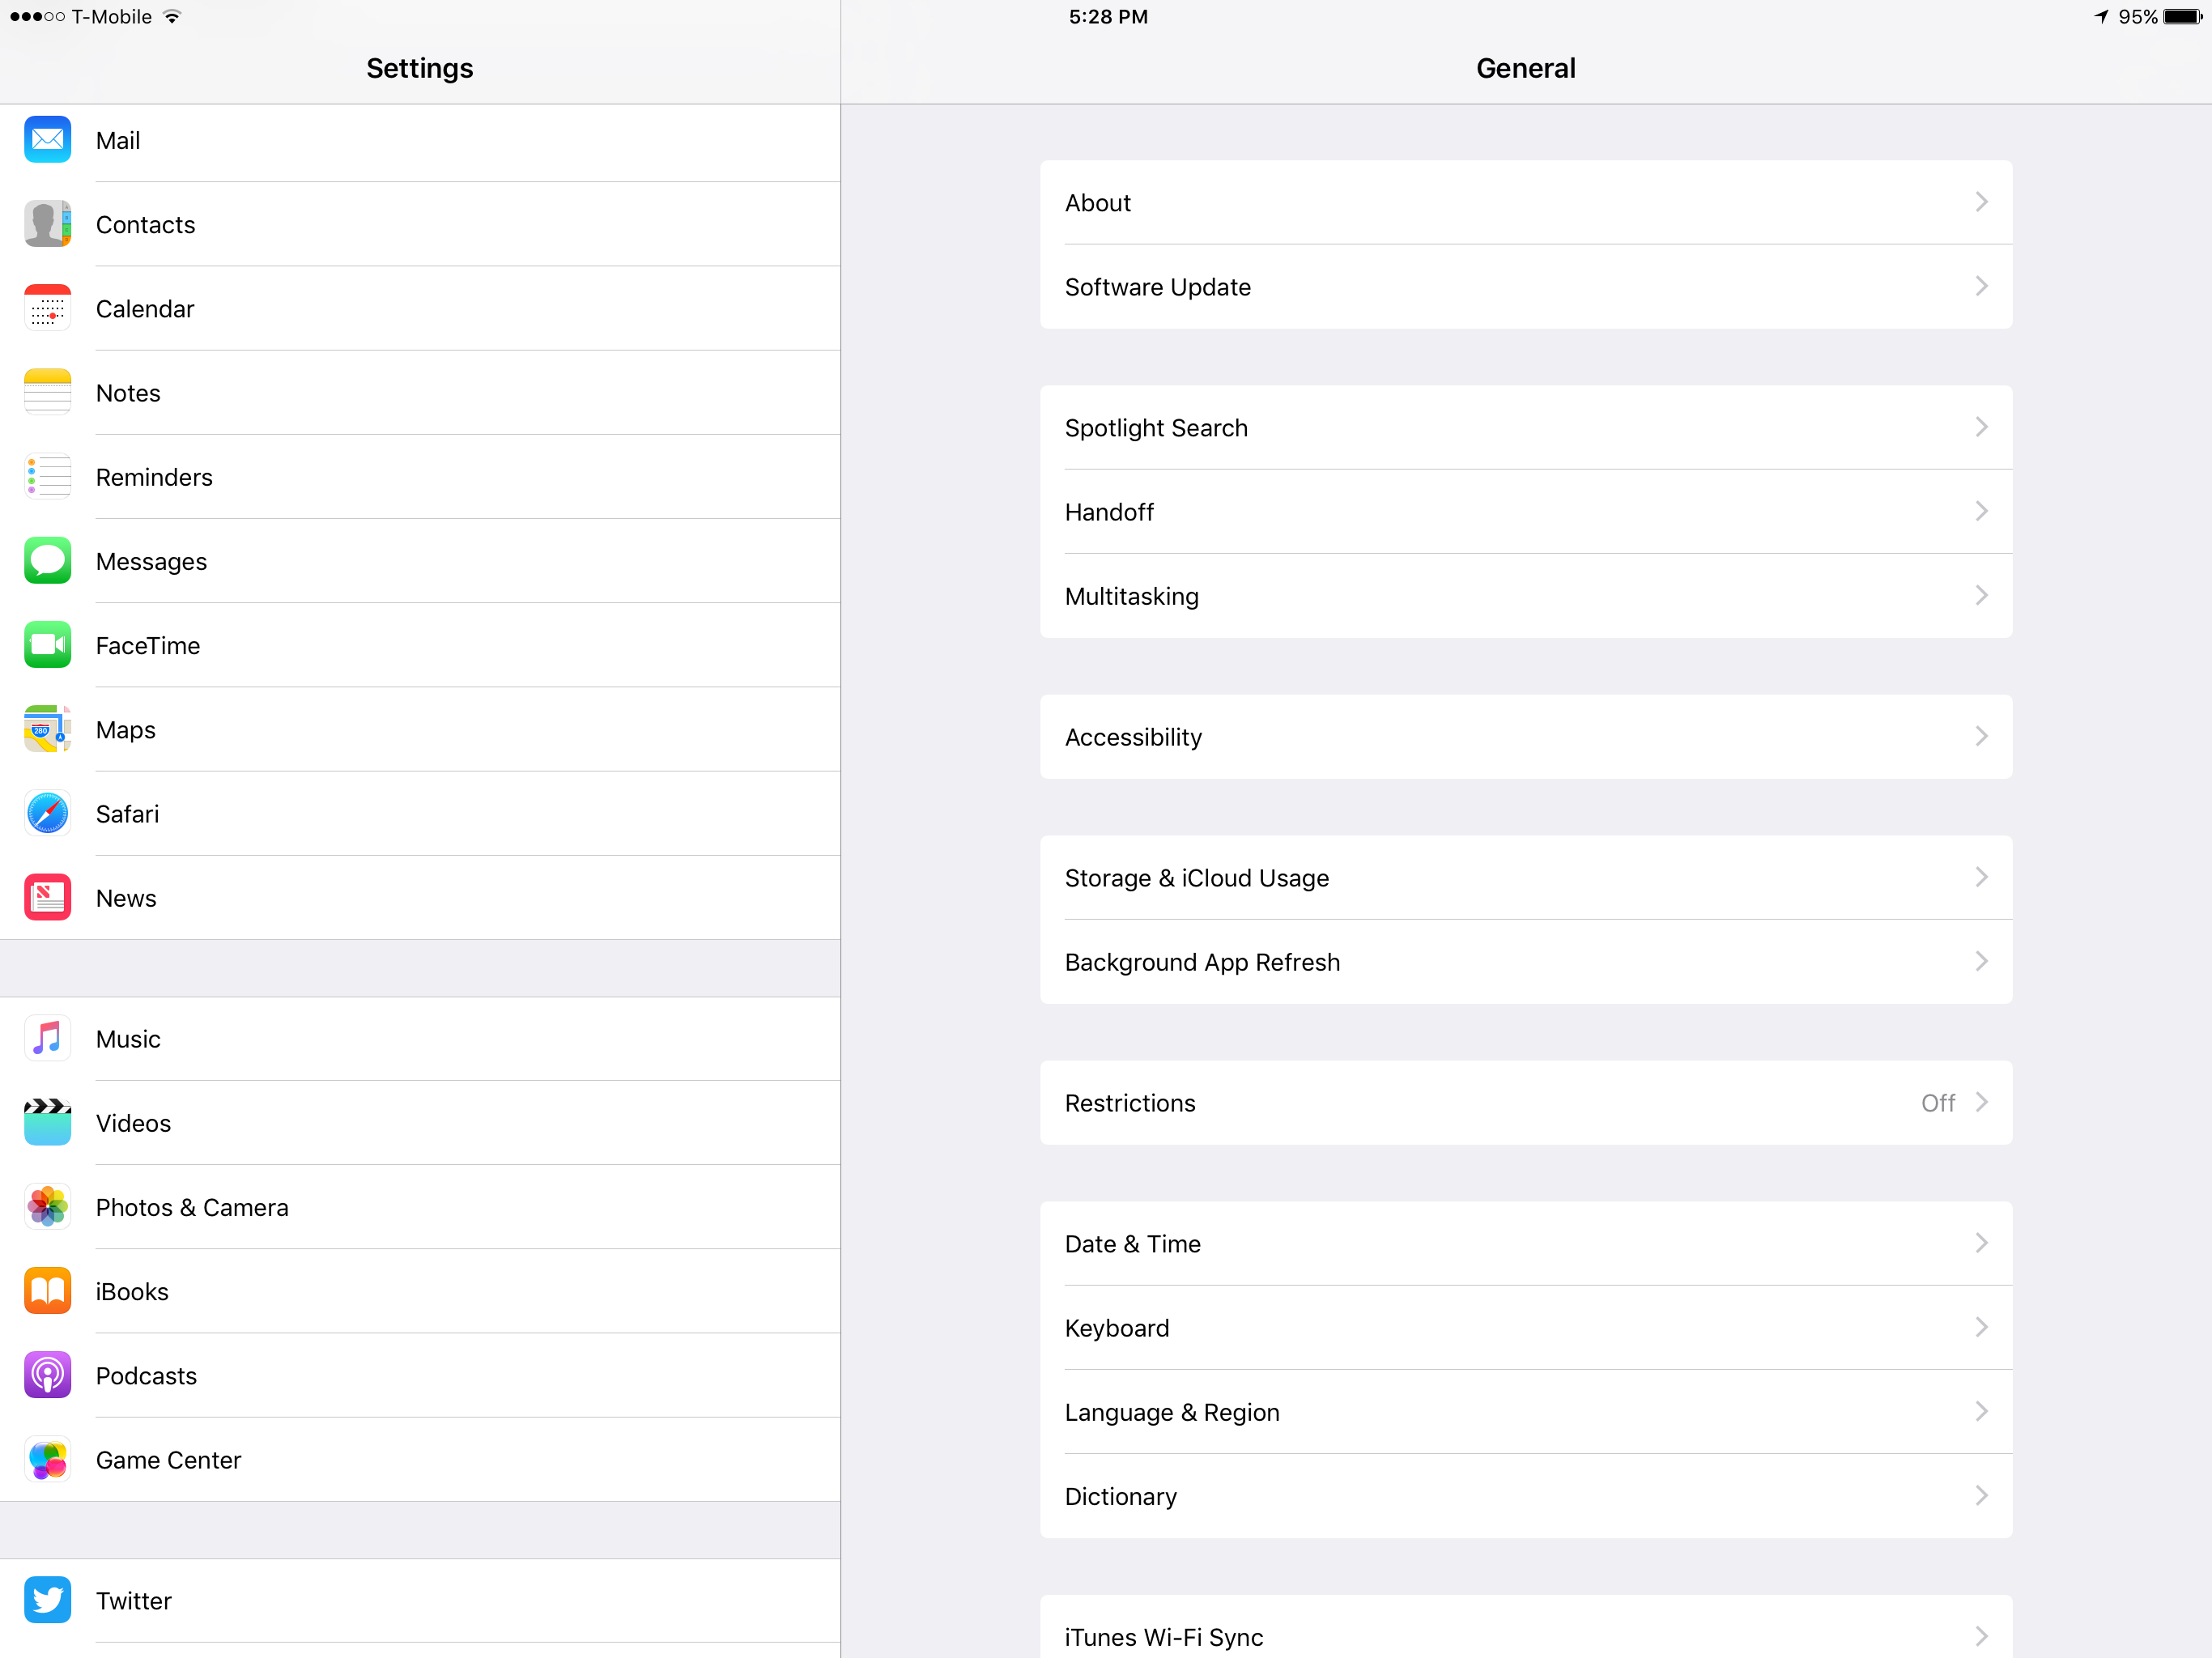Tap the Music note icon
The image size is (2212, 1658).
[x=47, y=1038]
